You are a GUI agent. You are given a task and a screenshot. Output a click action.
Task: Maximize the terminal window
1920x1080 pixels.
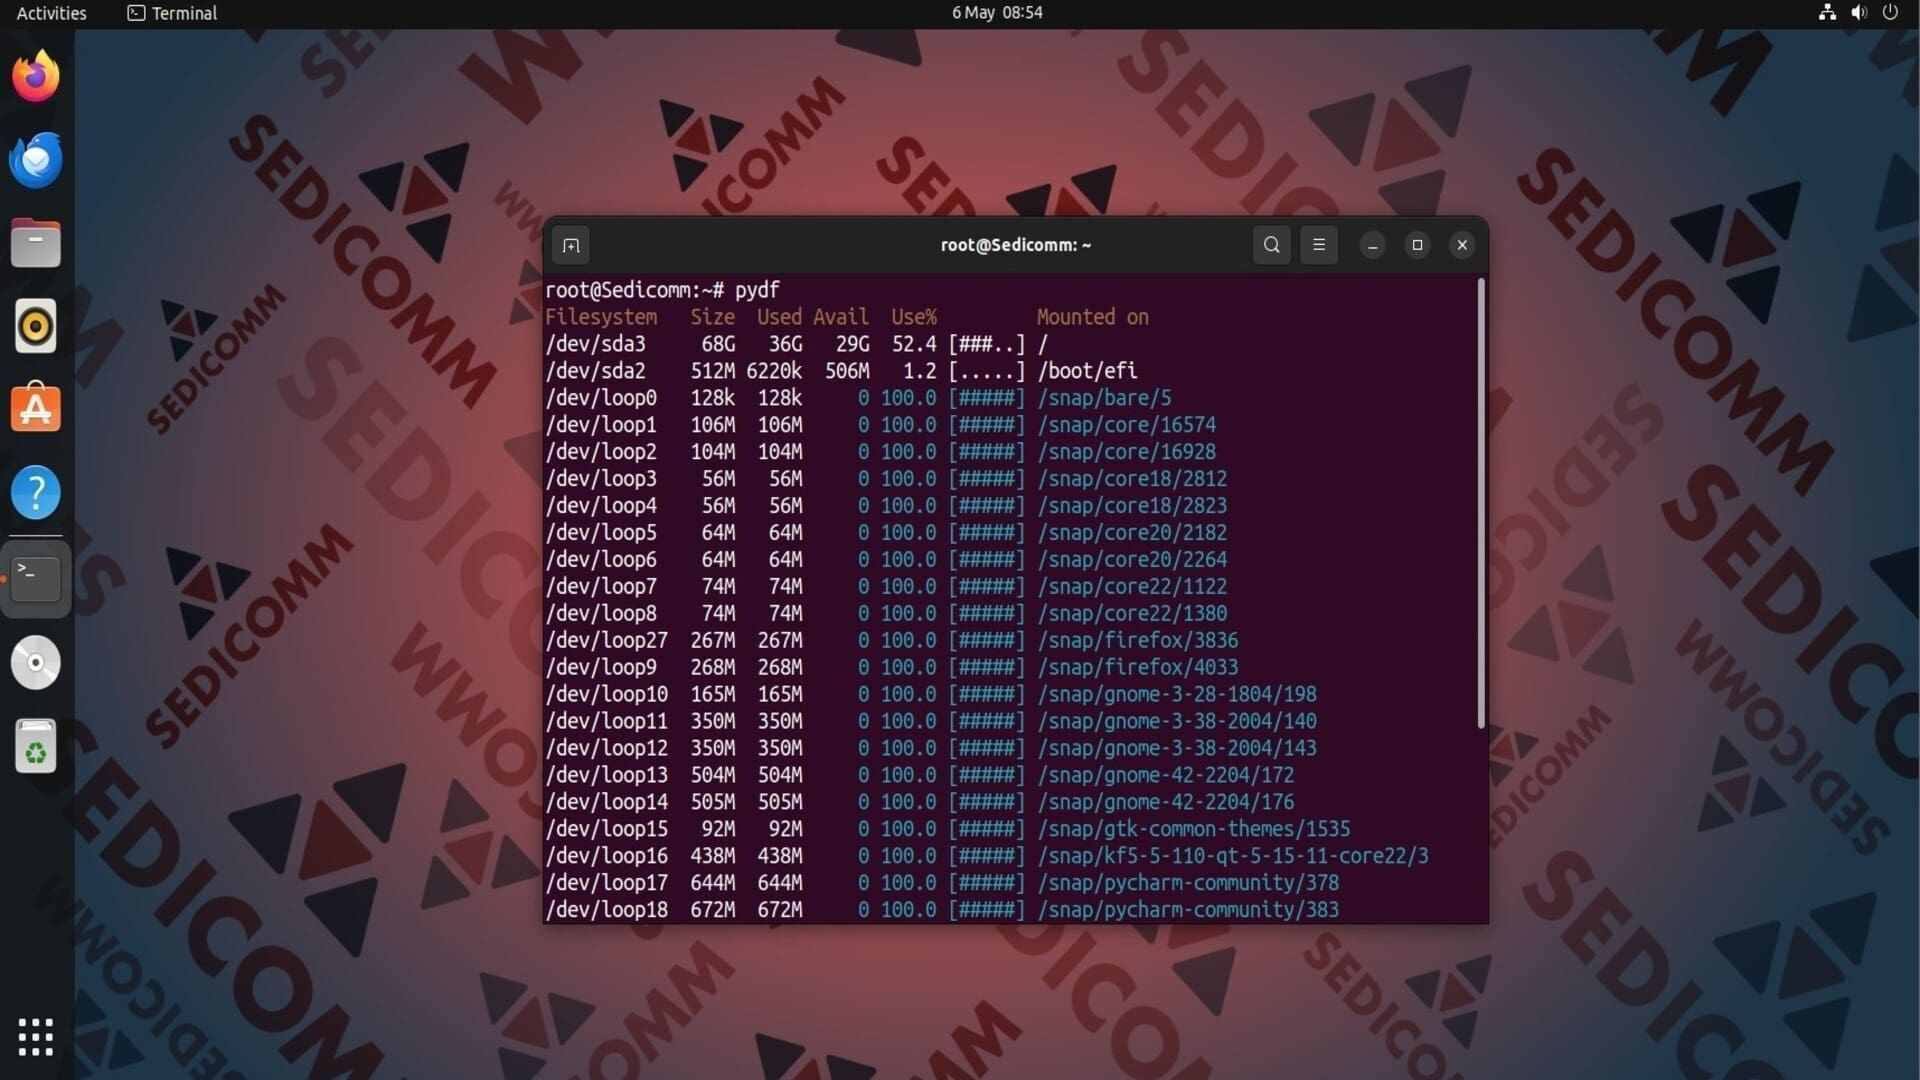tap(1417, 245)
